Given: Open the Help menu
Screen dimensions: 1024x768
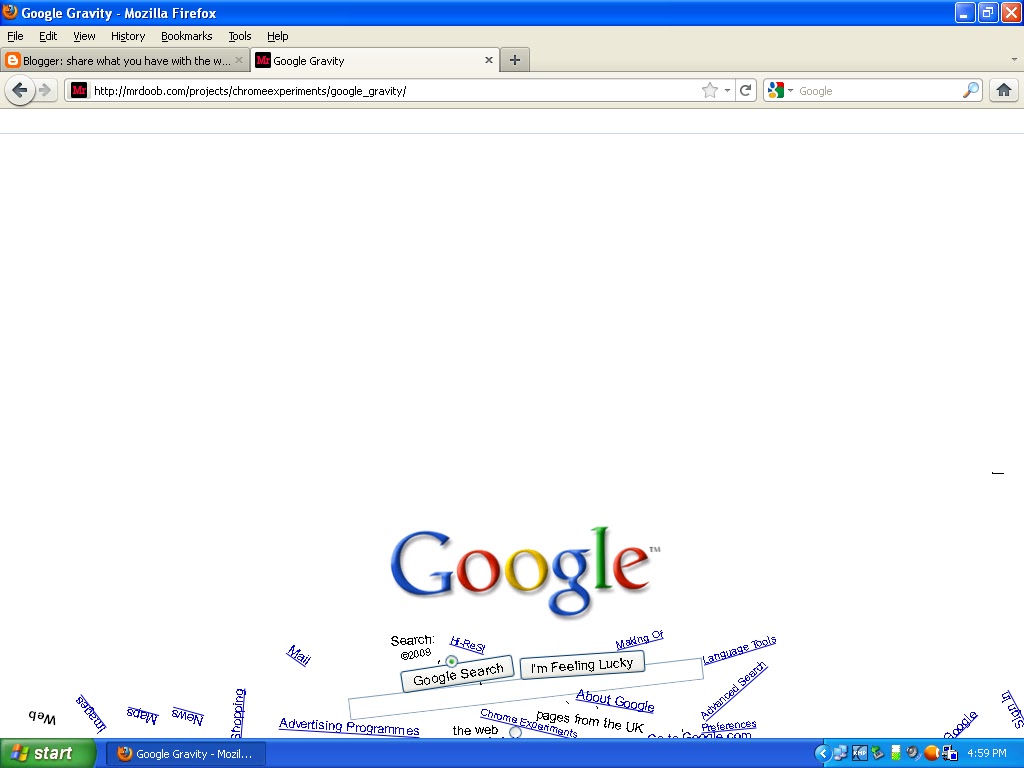Looking at the screenshot, I should tap(278, 36).
